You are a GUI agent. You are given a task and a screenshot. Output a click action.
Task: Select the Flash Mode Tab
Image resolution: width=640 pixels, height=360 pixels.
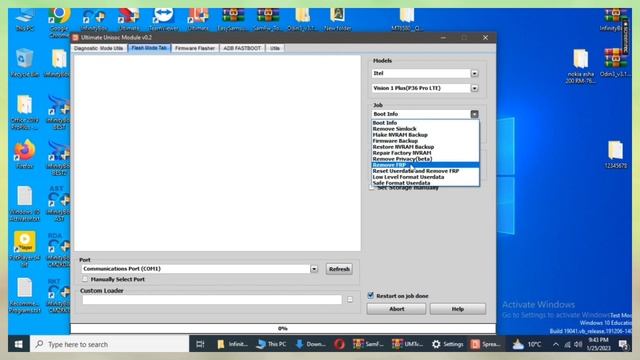(149, 48)
